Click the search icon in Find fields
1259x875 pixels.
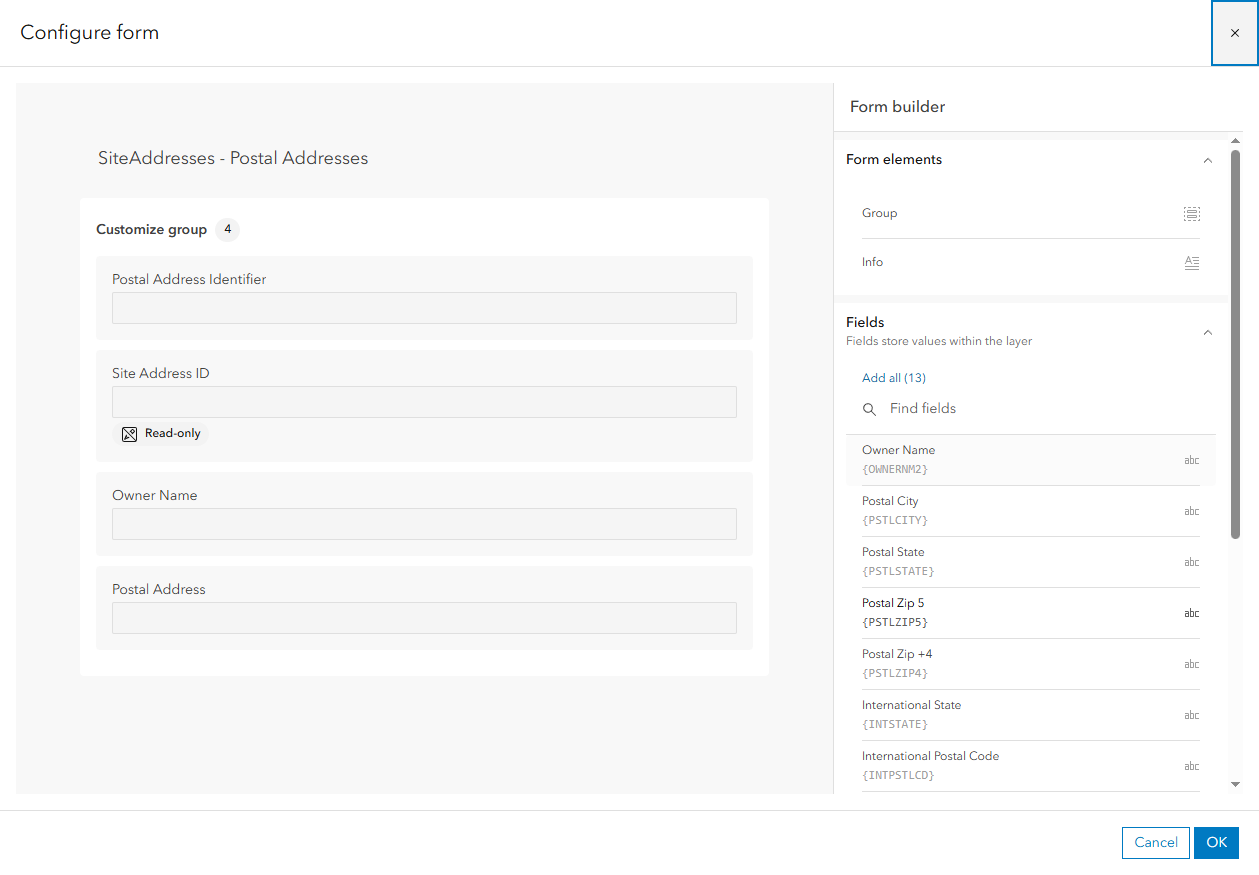point(869,408)
